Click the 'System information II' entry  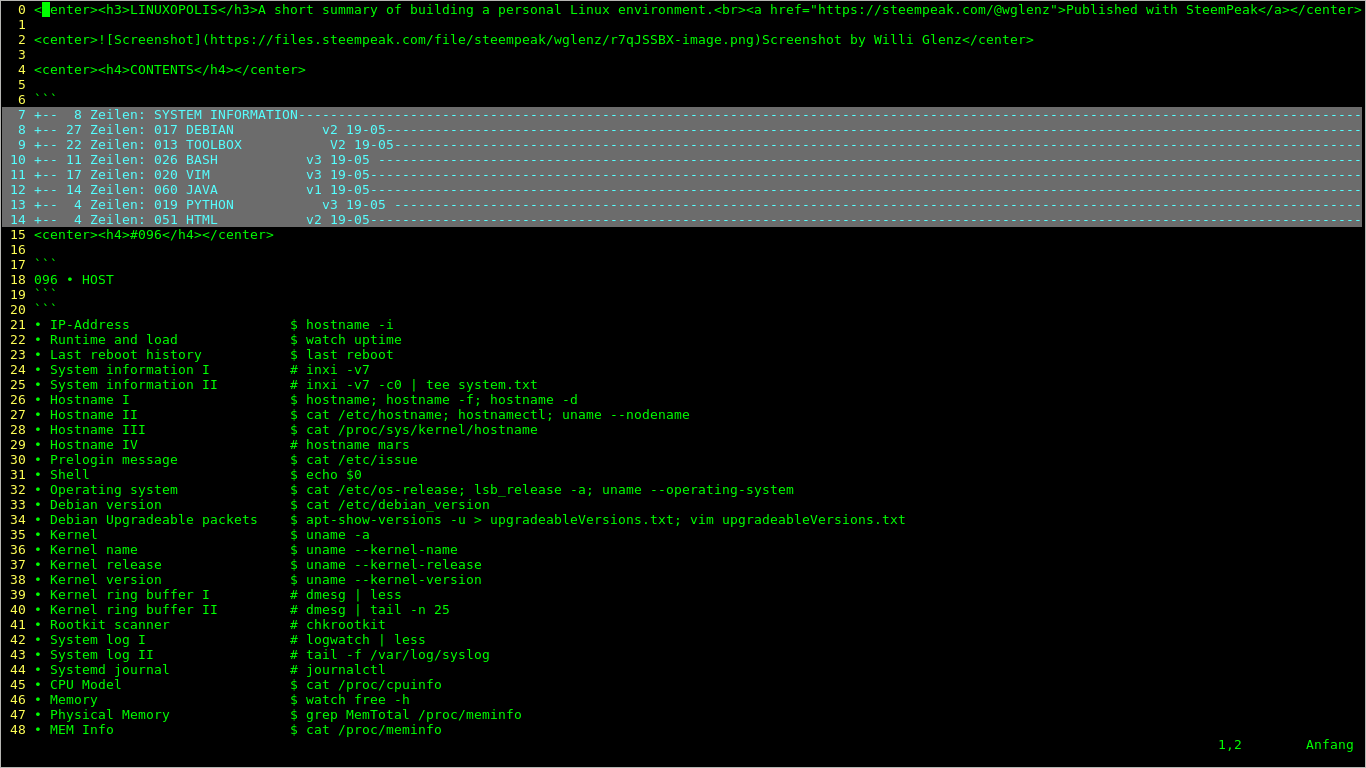(134, 385)
